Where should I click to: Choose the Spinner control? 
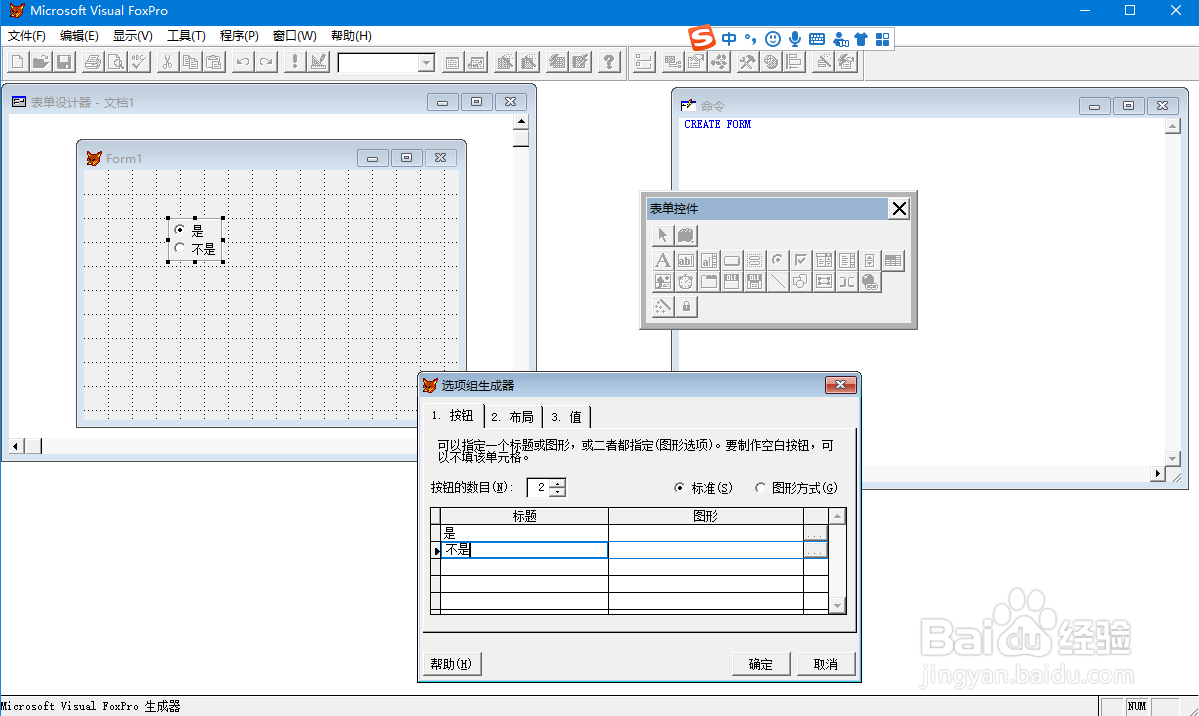point(869,260)
